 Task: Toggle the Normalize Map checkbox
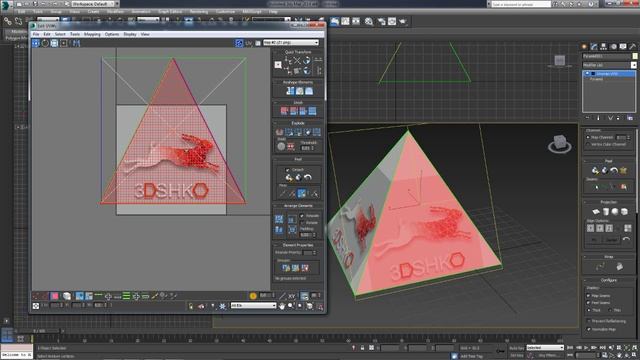click(x=589, y=329)
